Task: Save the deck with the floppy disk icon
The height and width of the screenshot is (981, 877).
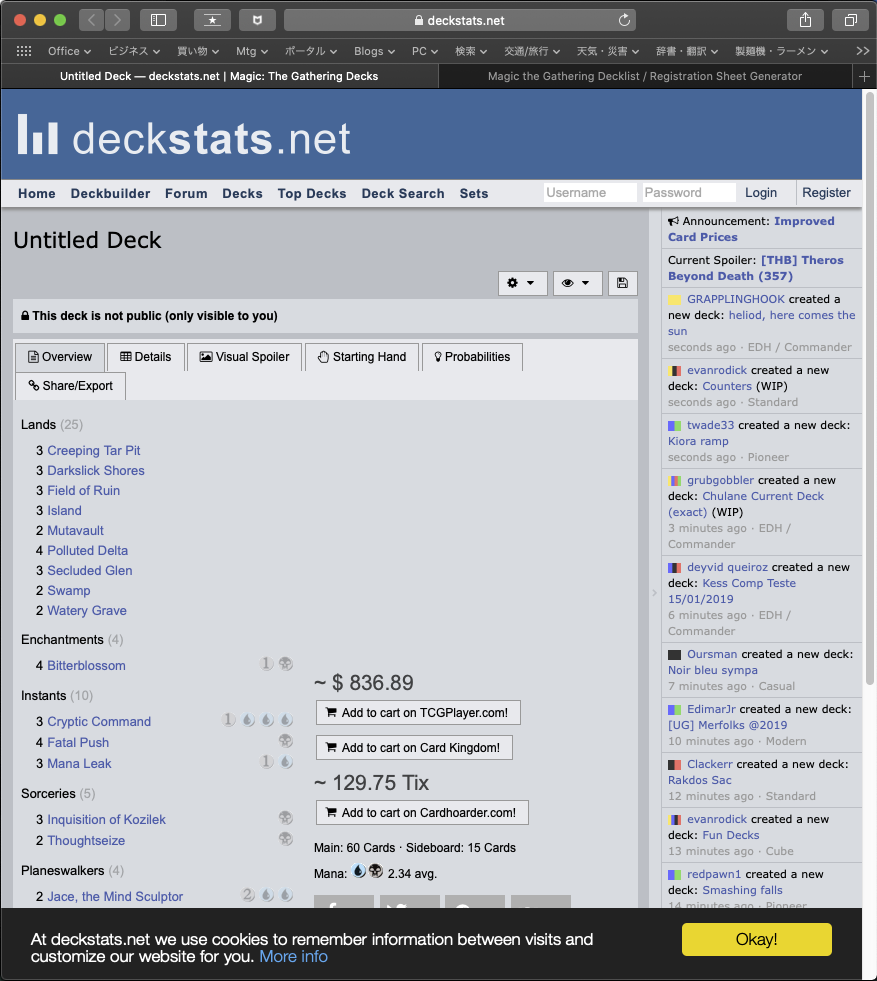Action: click(x=622, y=283)
